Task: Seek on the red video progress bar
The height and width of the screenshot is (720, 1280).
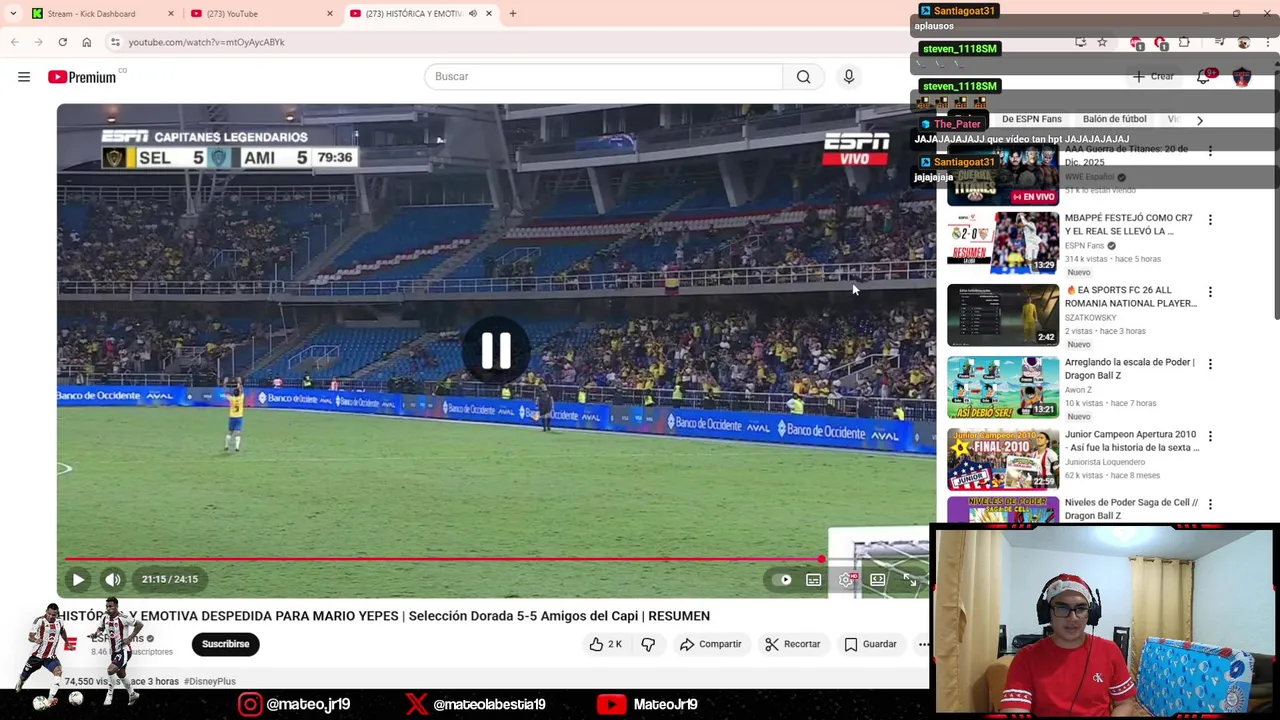Action: pos(496,559)
